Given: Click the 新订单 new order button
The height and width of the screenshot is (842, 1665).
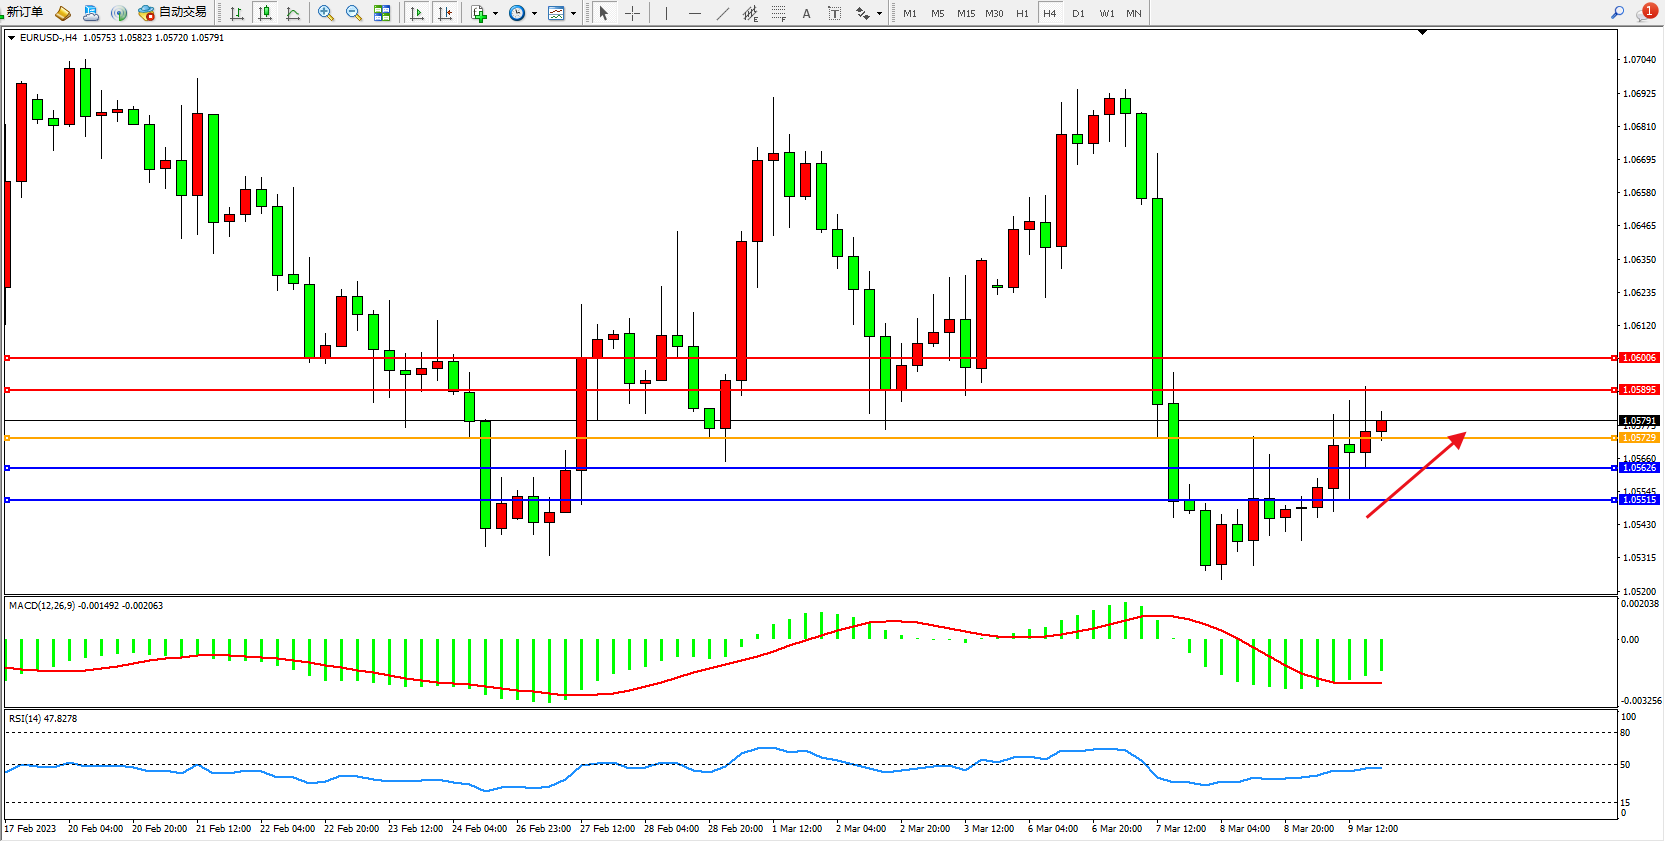Looking at the screenshot, I should (24, 12).
